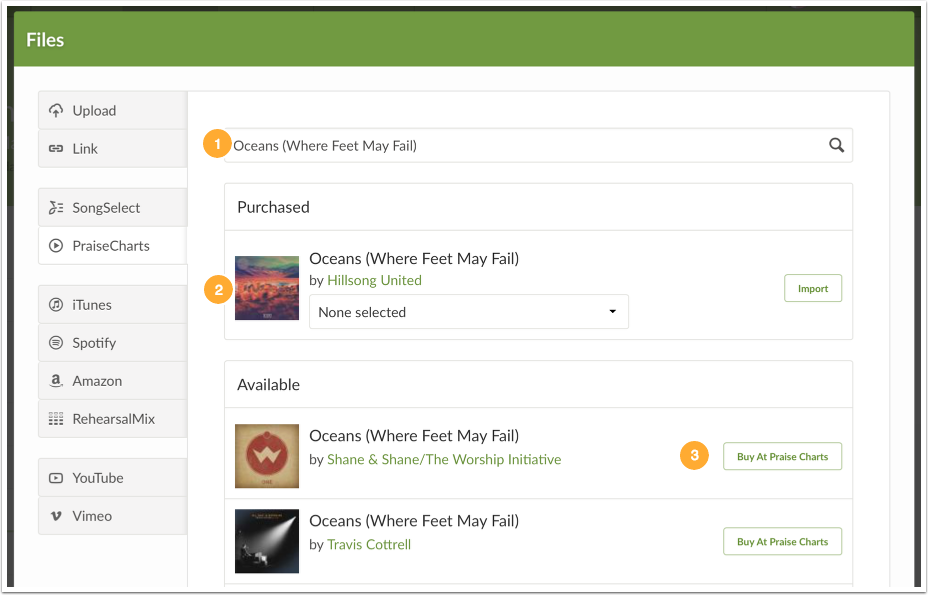The image size is (928, 595).
Task: Select the Upload option in the sidebar
Action: tap(91, 110)
